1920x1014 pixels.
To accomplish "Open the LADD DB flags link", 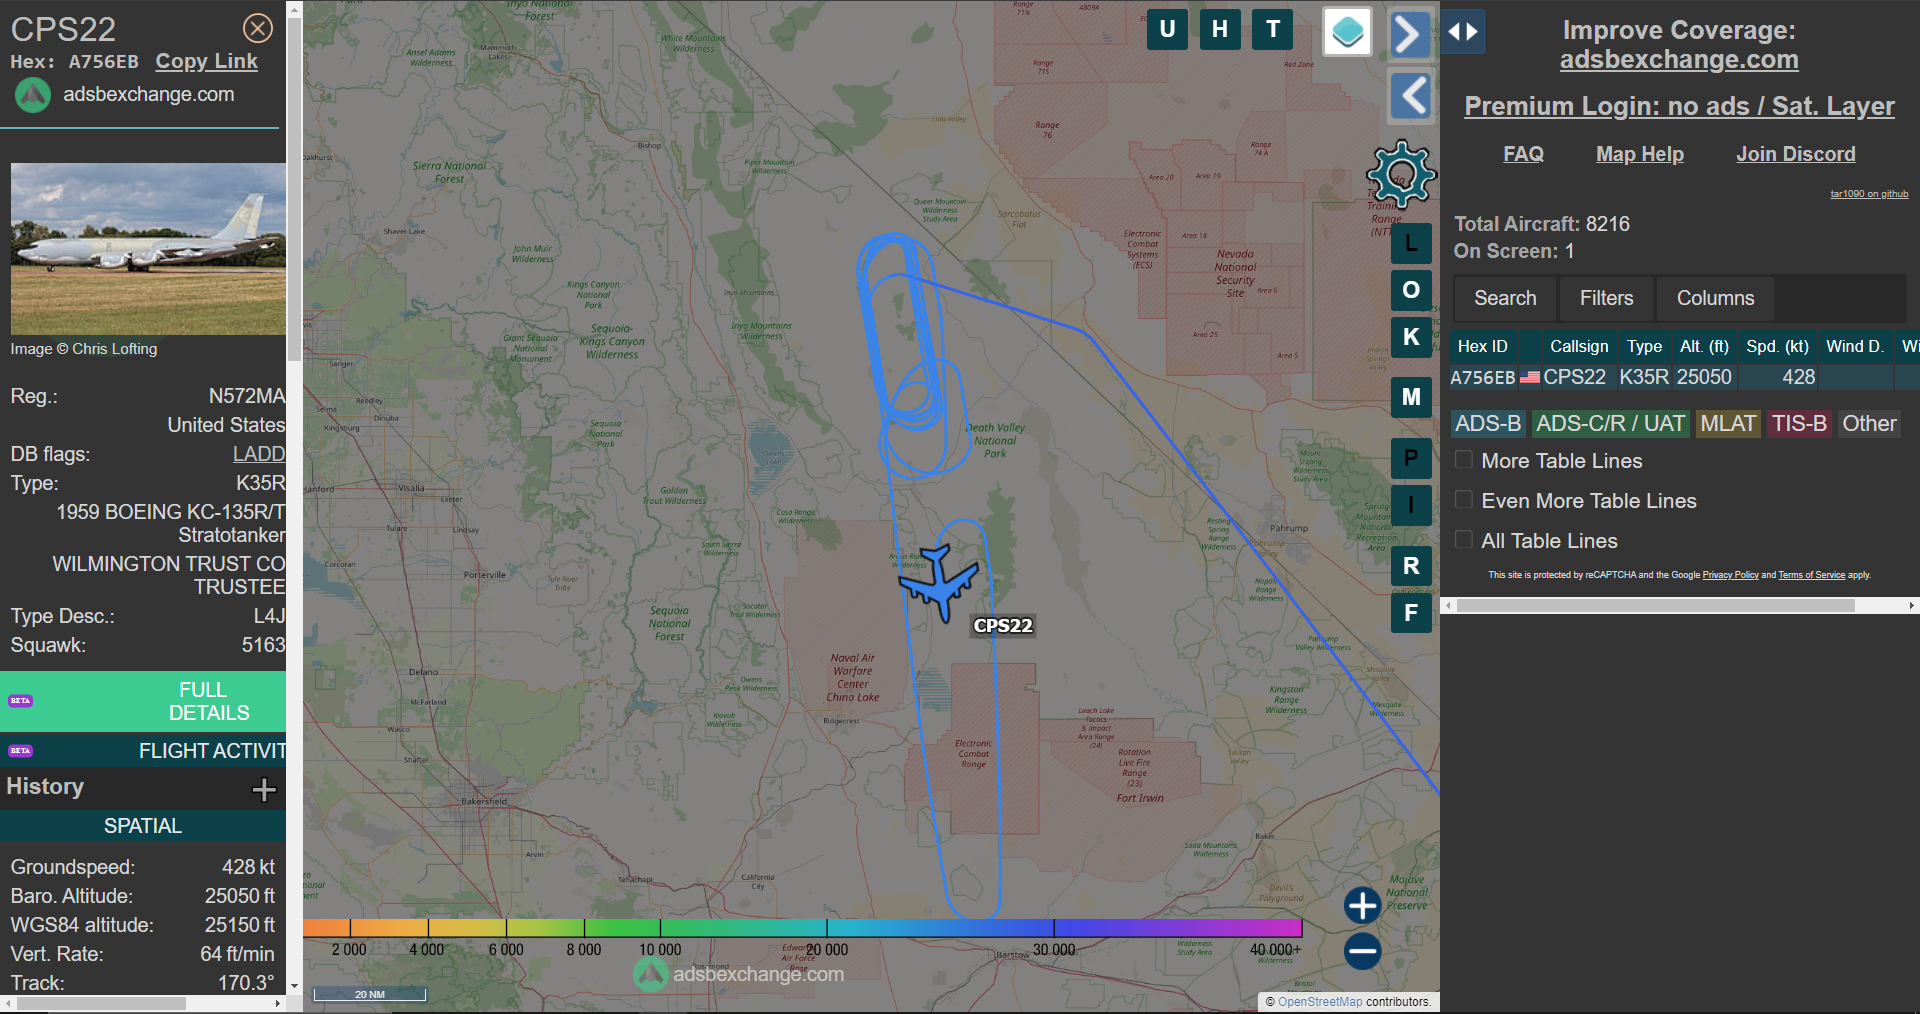I will click(259, 454).
